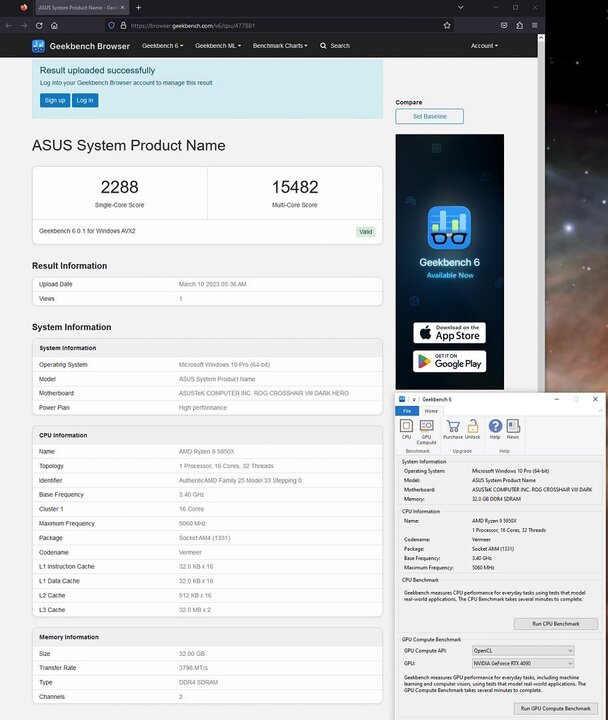Bookmark this page with the star icon
The image size is (608, 720).
coord(446,25)
